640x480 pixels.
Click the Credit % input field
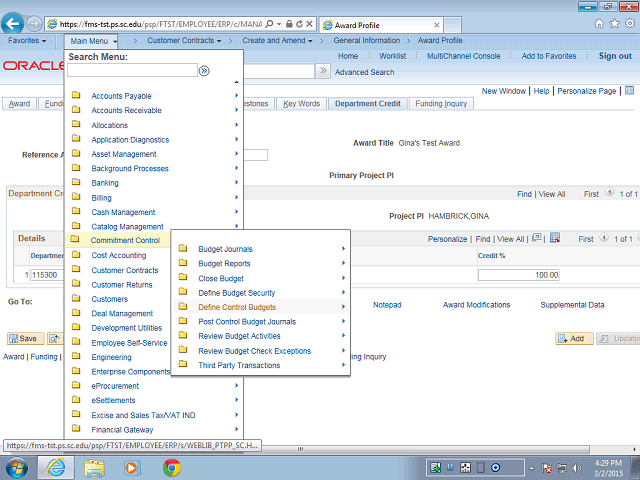518,274
